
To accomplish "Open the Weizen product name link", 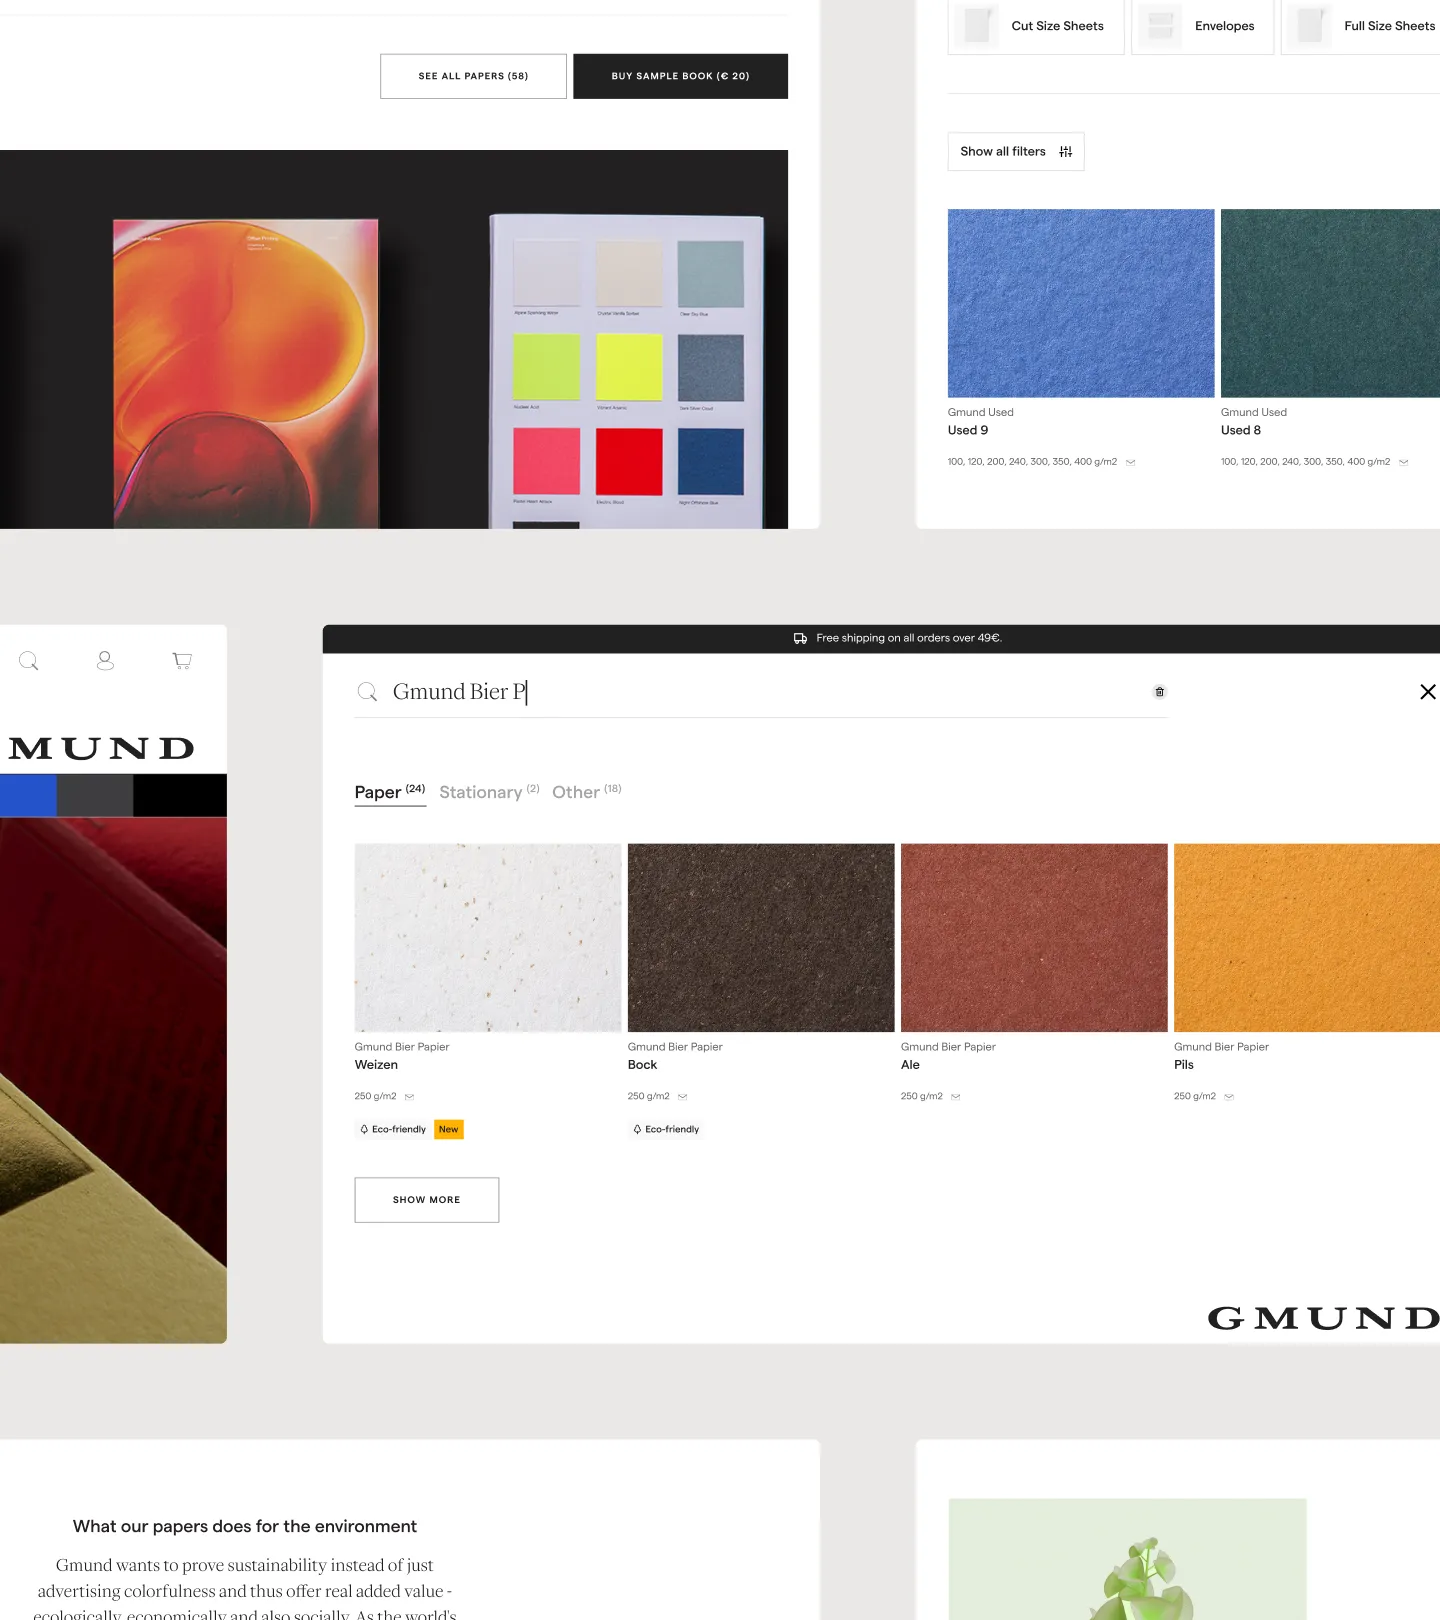I will tap(376, 1065).
